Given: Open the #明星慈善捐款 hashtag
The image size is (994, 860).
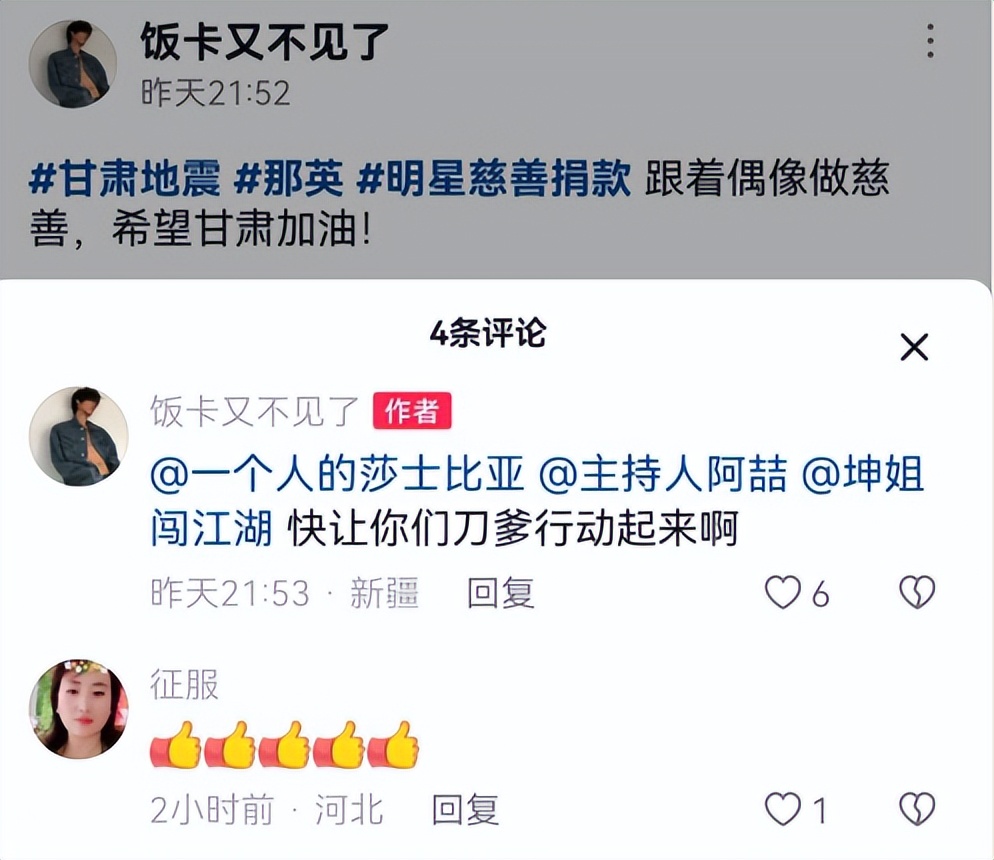Looking at the screenshot, I should (494, 178).
